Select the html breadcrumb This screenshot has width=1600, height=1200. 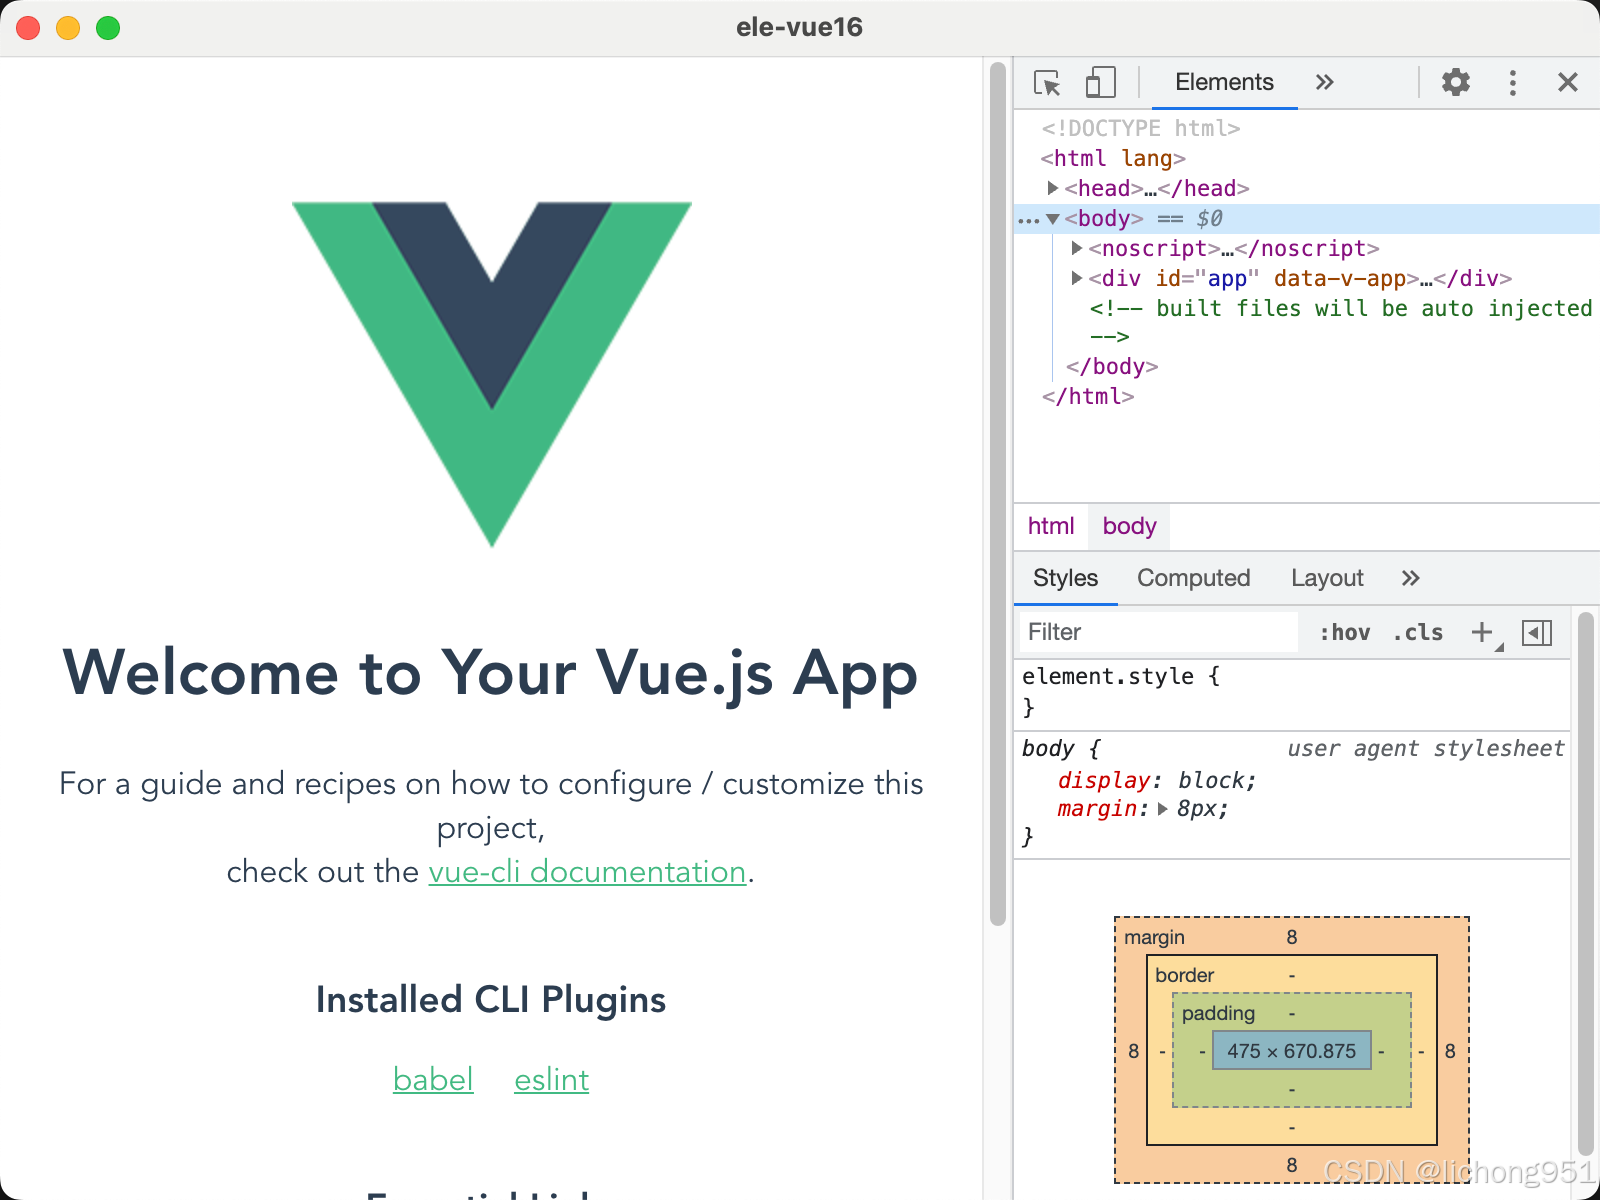[x=1051, y=526]
